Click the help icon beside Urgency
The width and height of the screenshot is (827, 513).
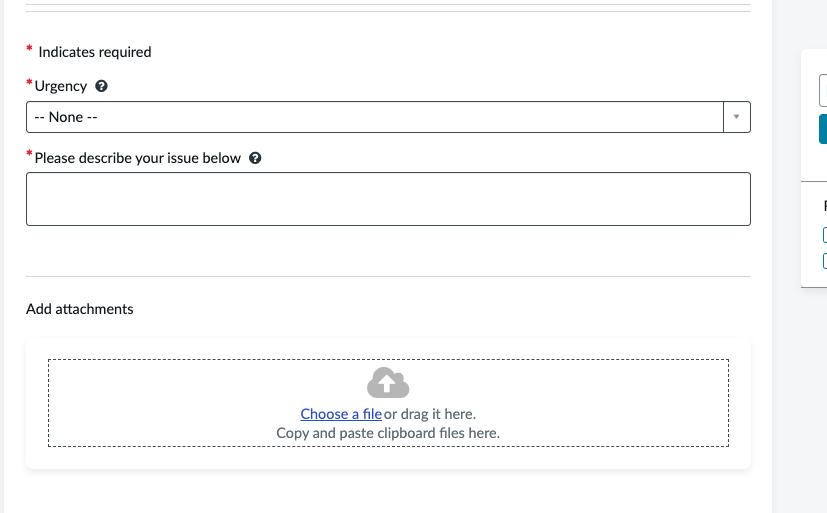tap(100, 87)
